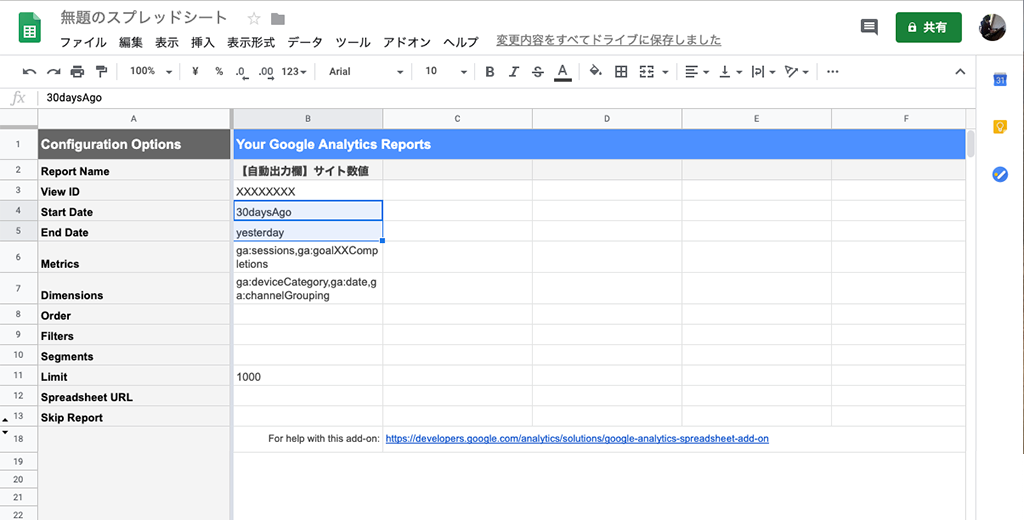Select the End Date cell 'yesterday'
This screenshot has height=520, width=1024.
[x=308, y=232]
